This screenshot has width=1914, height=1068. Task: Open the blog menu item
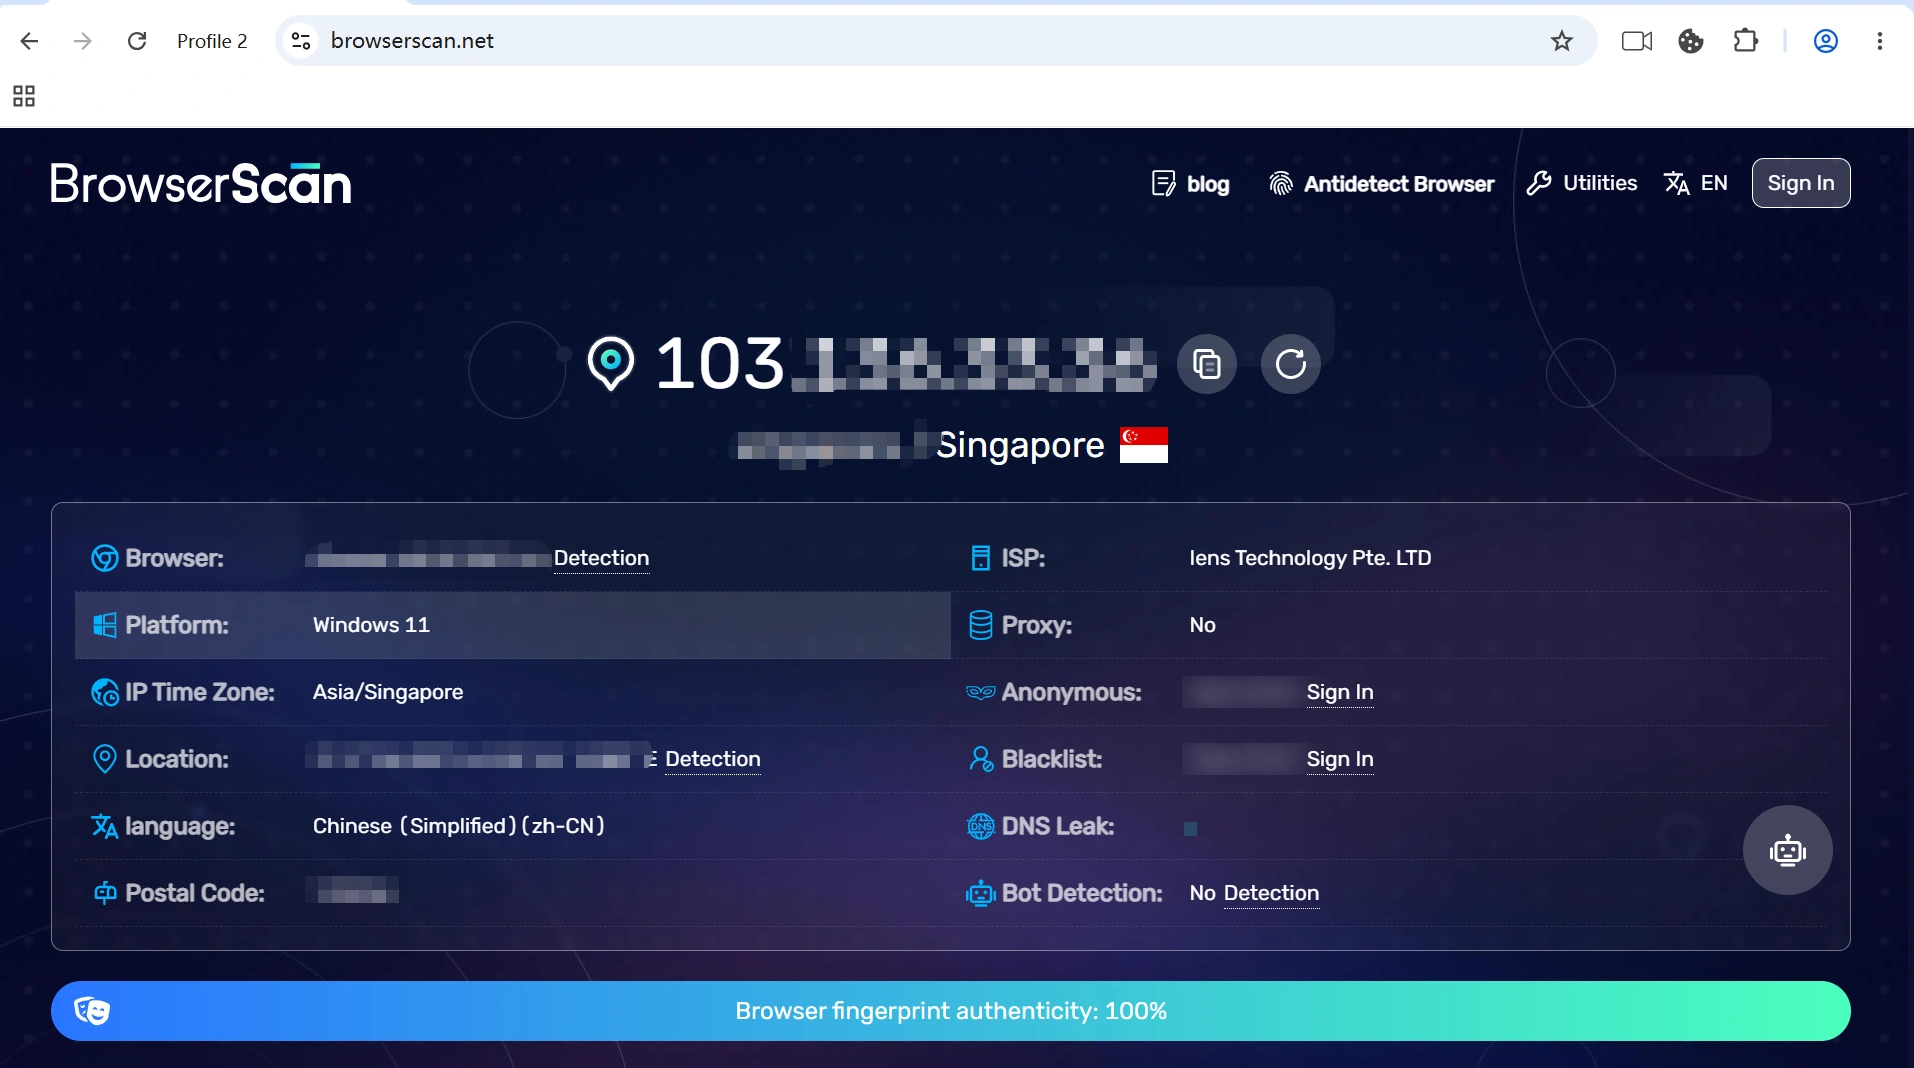click(x=1190, y=184)
